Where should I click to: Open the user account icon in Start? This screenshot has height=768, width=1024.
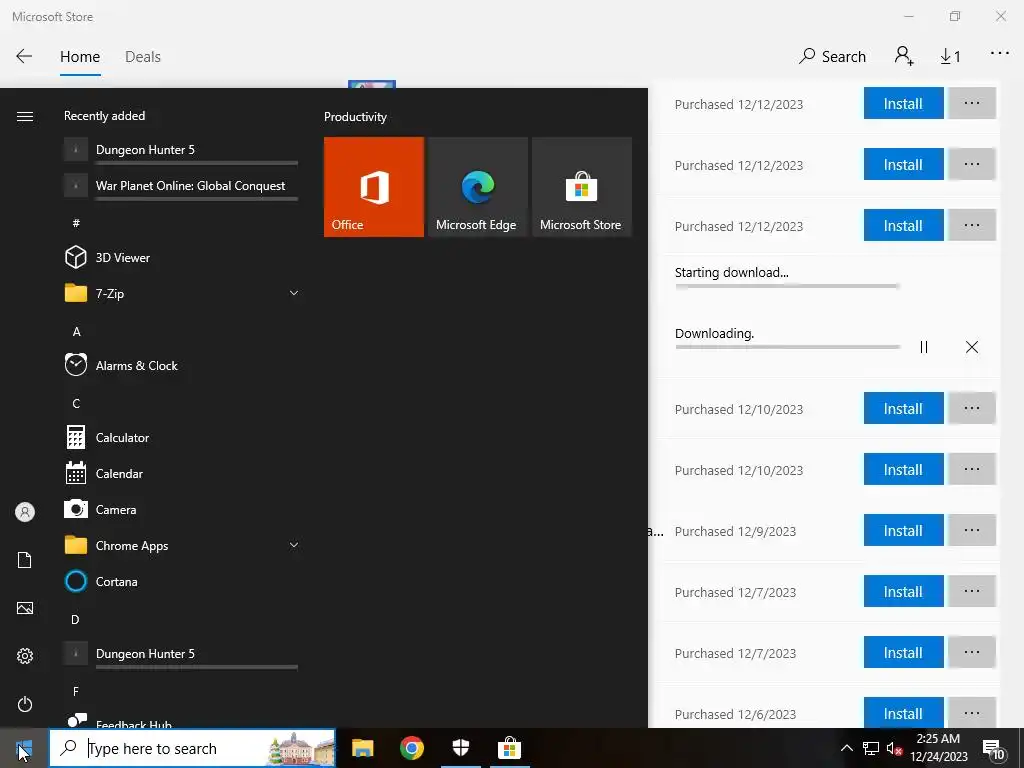click(25, 512)
